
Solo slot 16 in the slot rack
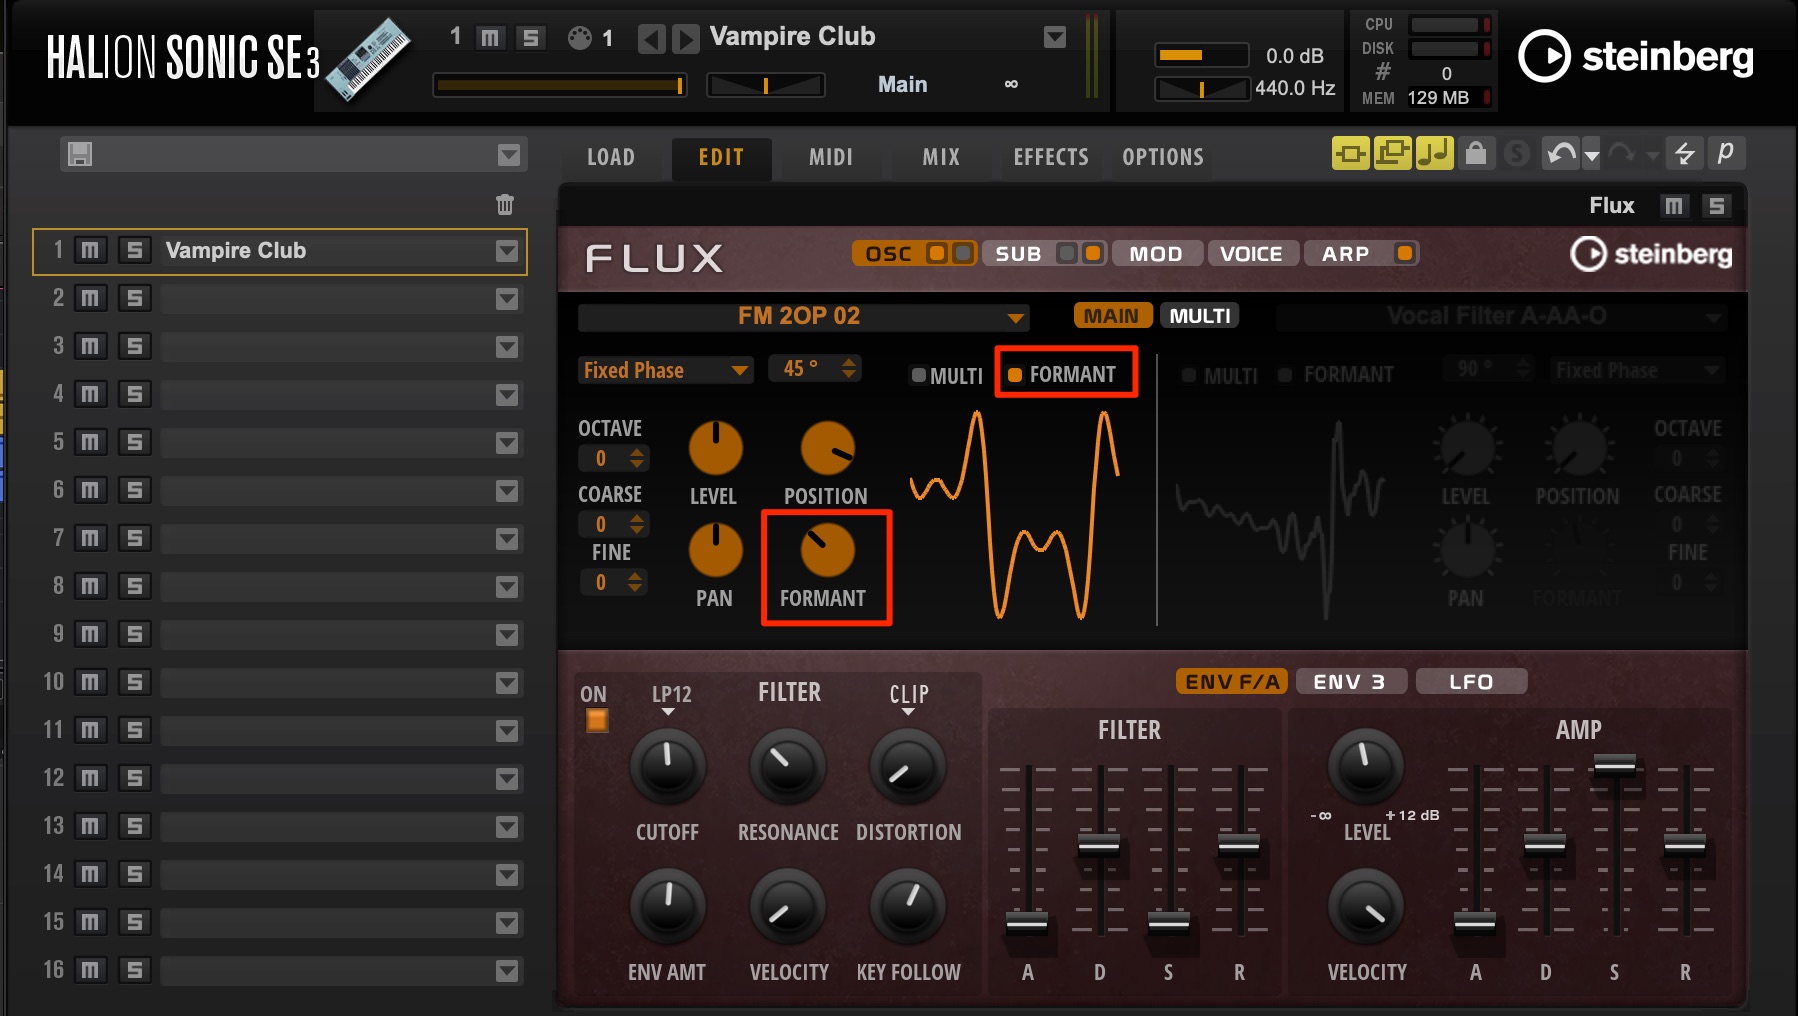(x=134, y=970)
